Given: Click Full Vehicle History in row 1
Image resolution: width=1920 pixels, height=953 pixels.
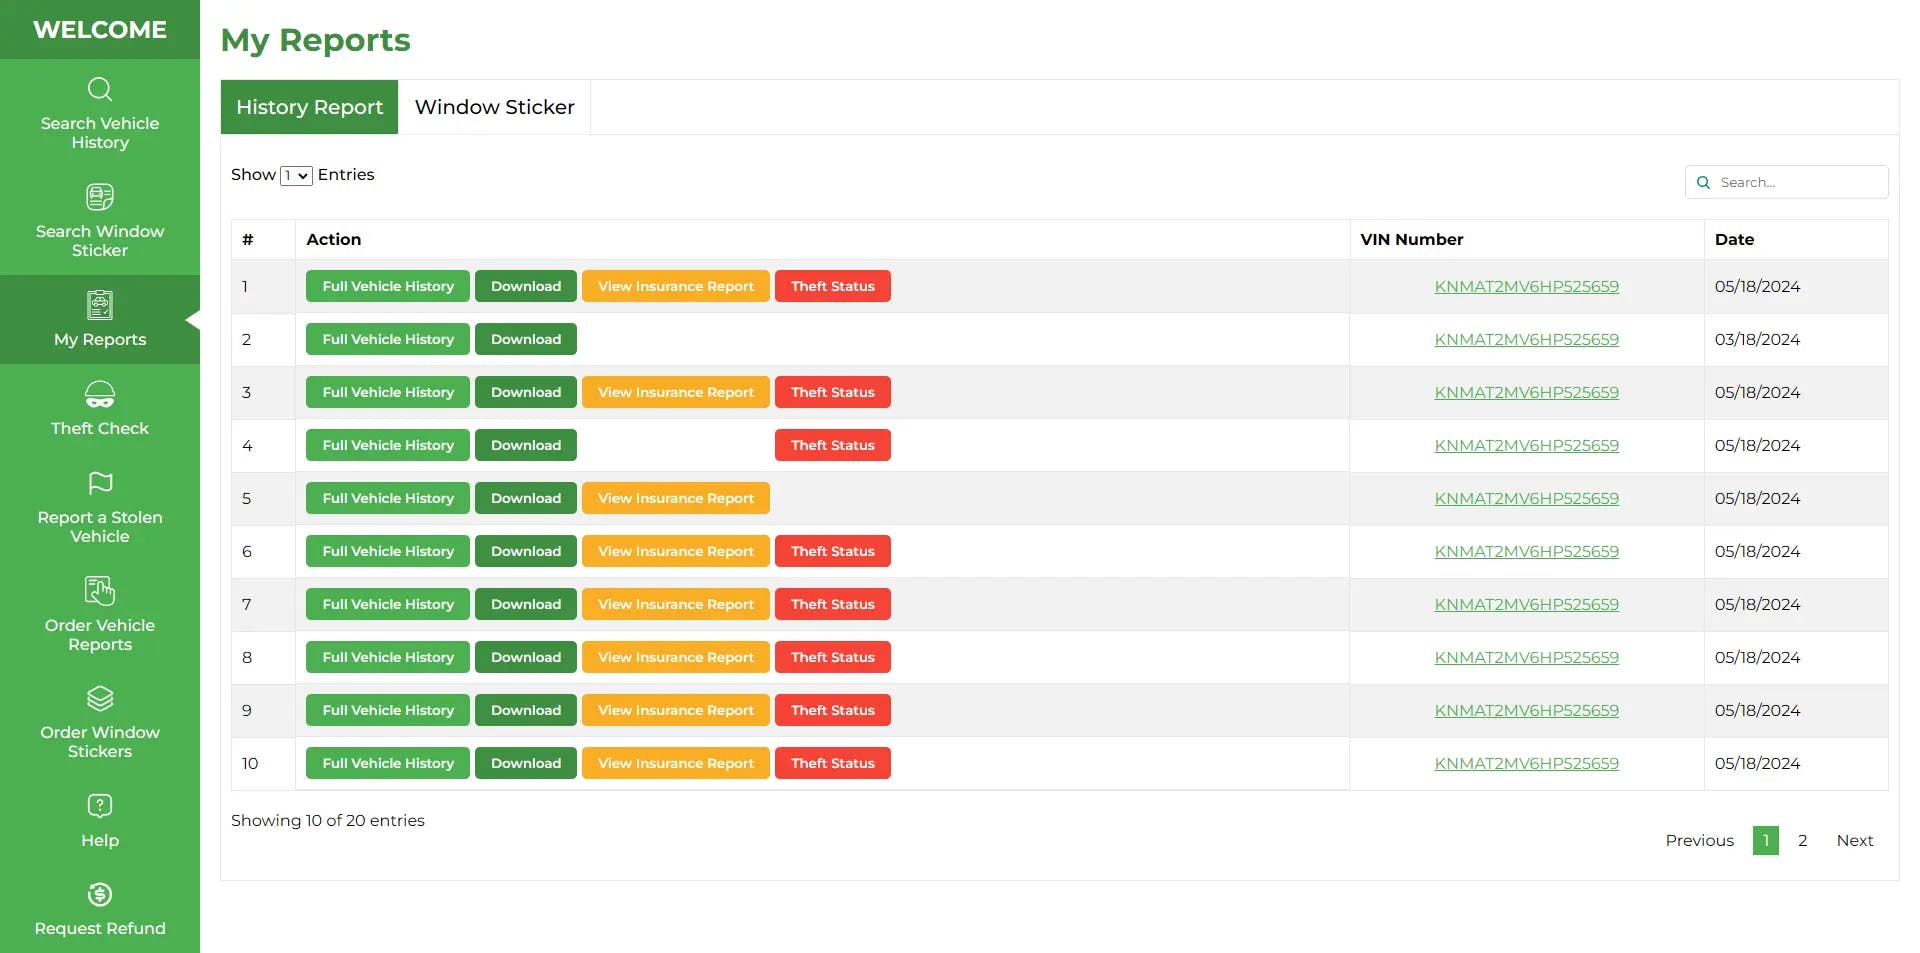Looking at the screenshot, I should pyautogui.click(x=388, y=286).
